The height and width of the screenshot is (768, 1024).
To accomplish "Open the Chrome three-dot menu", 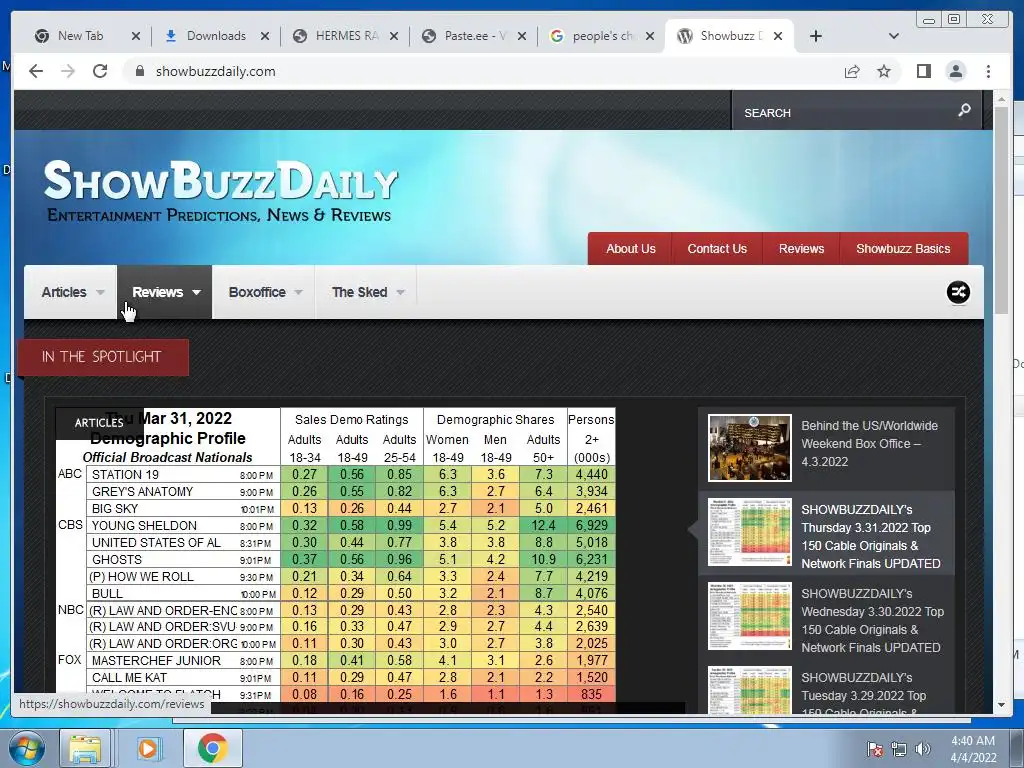I will (989, 71).
